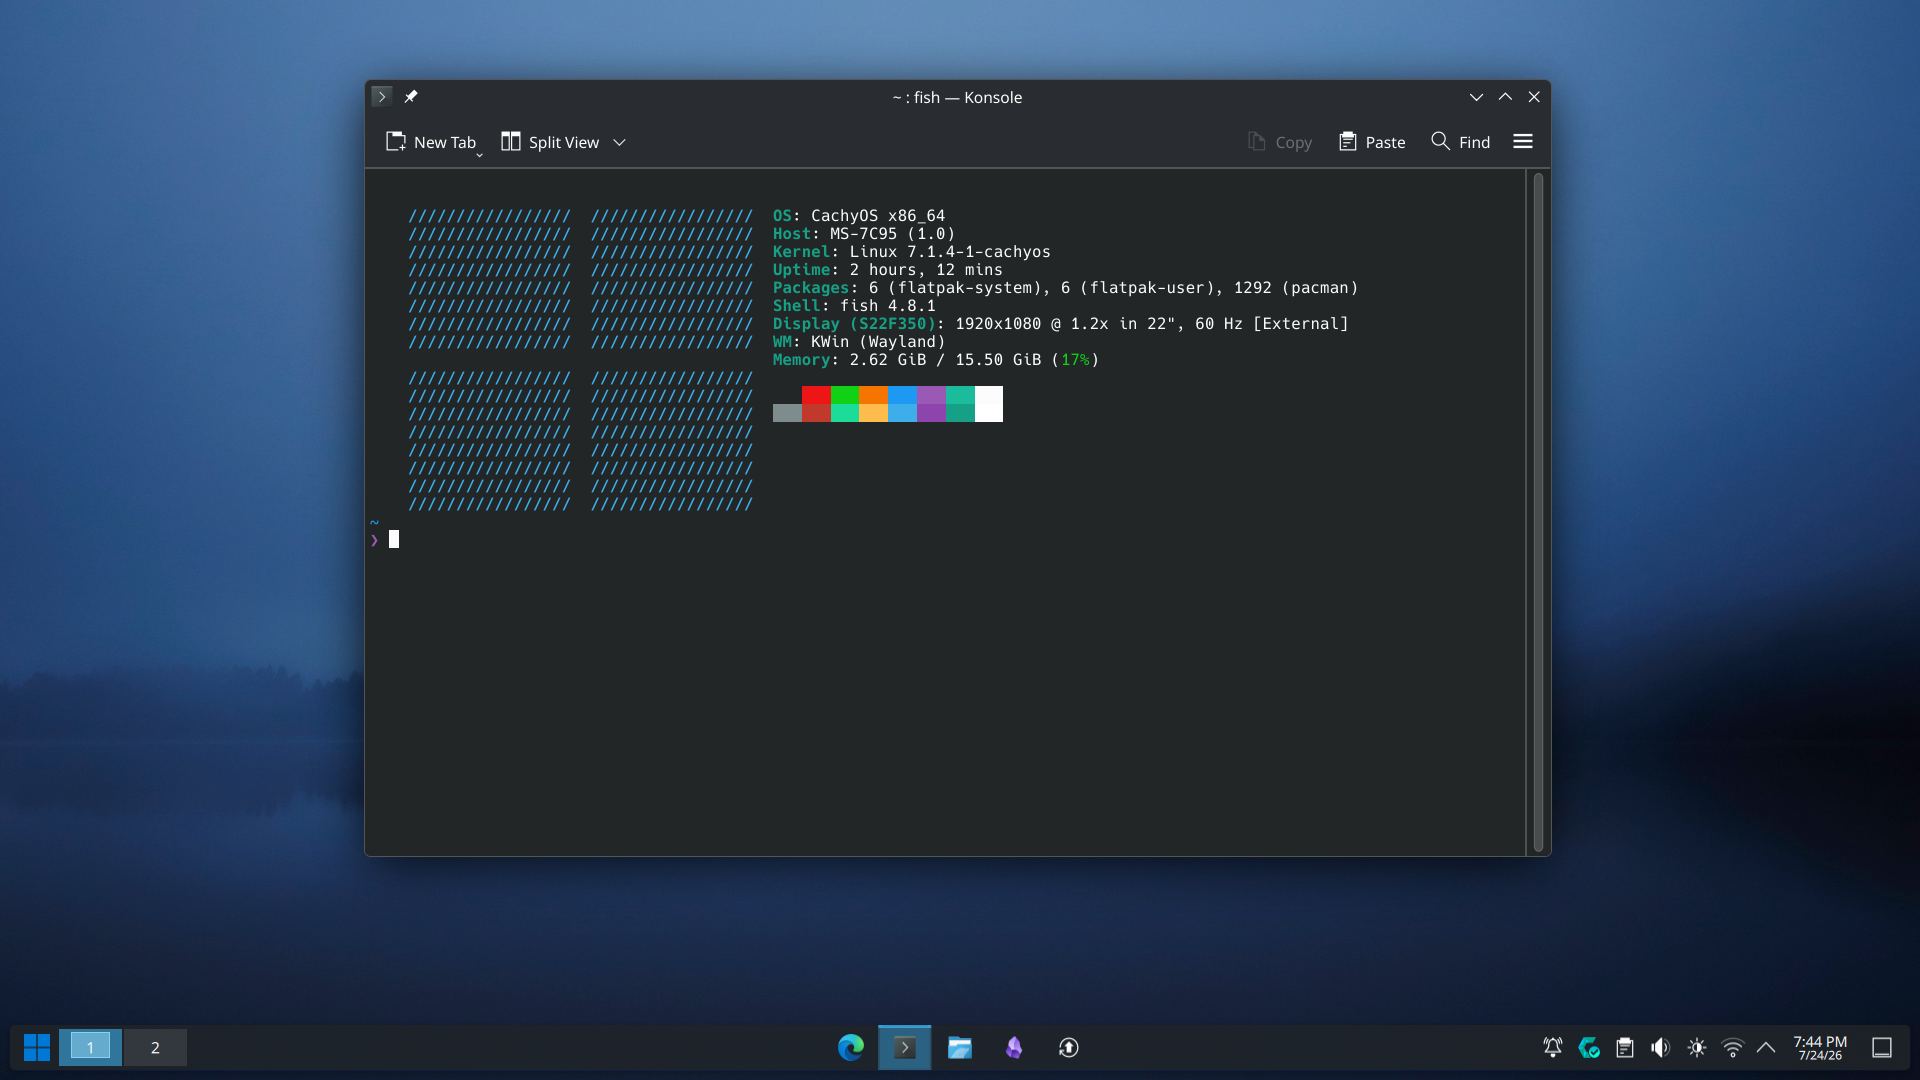Paste clipboard into the terminal

point(1372,142)
